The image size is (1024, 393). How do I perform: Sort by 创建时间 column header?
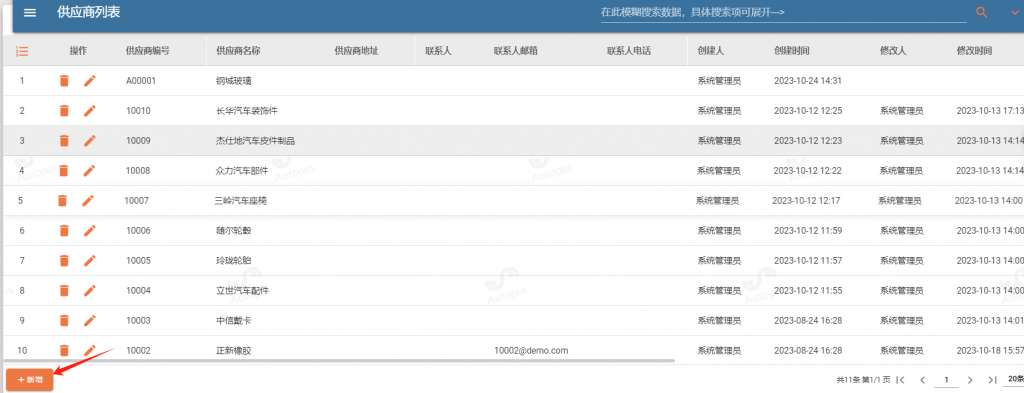click(792, 51)
